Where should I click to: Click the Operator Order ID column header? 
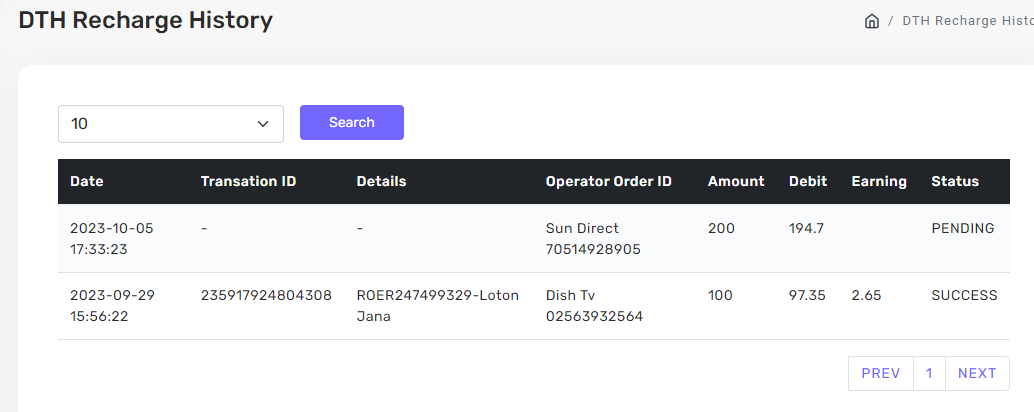pyautogui.click(x=609, y=182)
